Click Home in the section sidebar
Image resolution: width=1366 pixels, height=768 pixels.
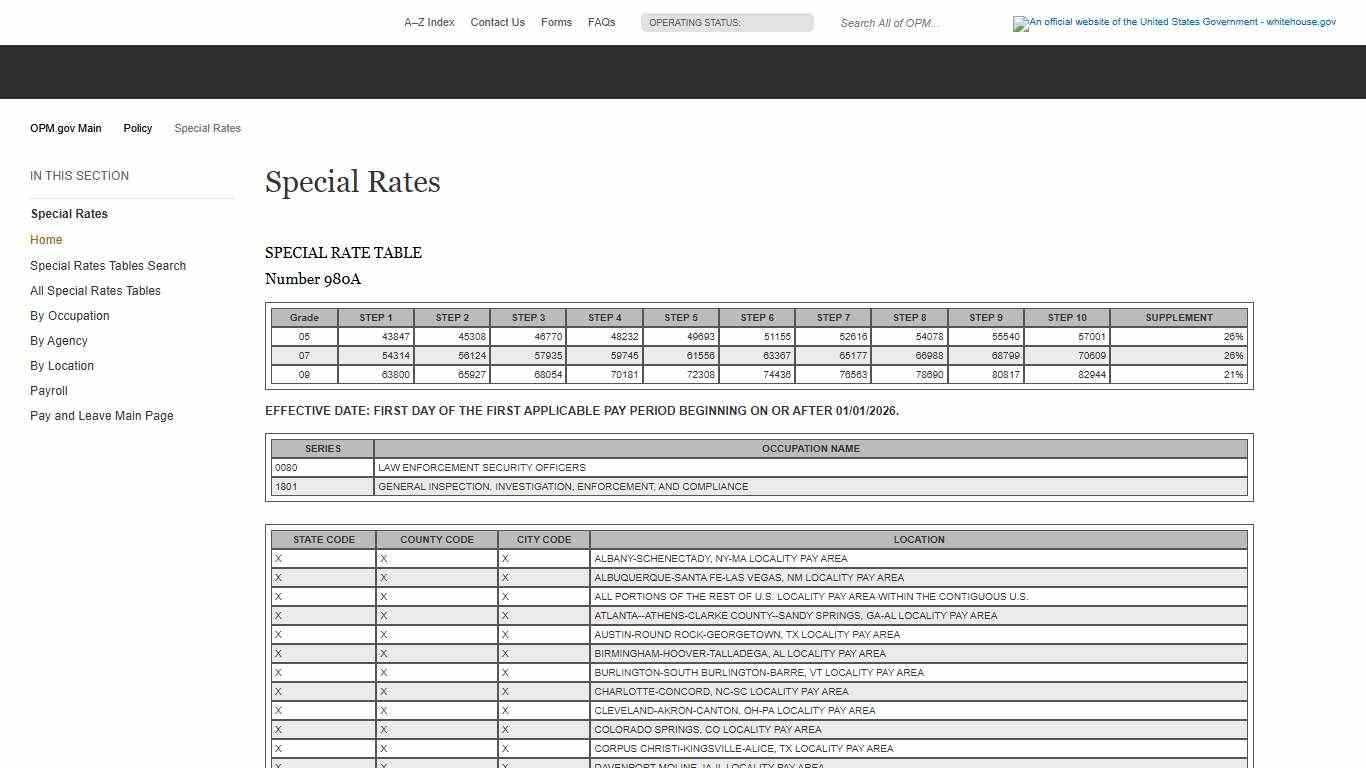click(46, 239)
